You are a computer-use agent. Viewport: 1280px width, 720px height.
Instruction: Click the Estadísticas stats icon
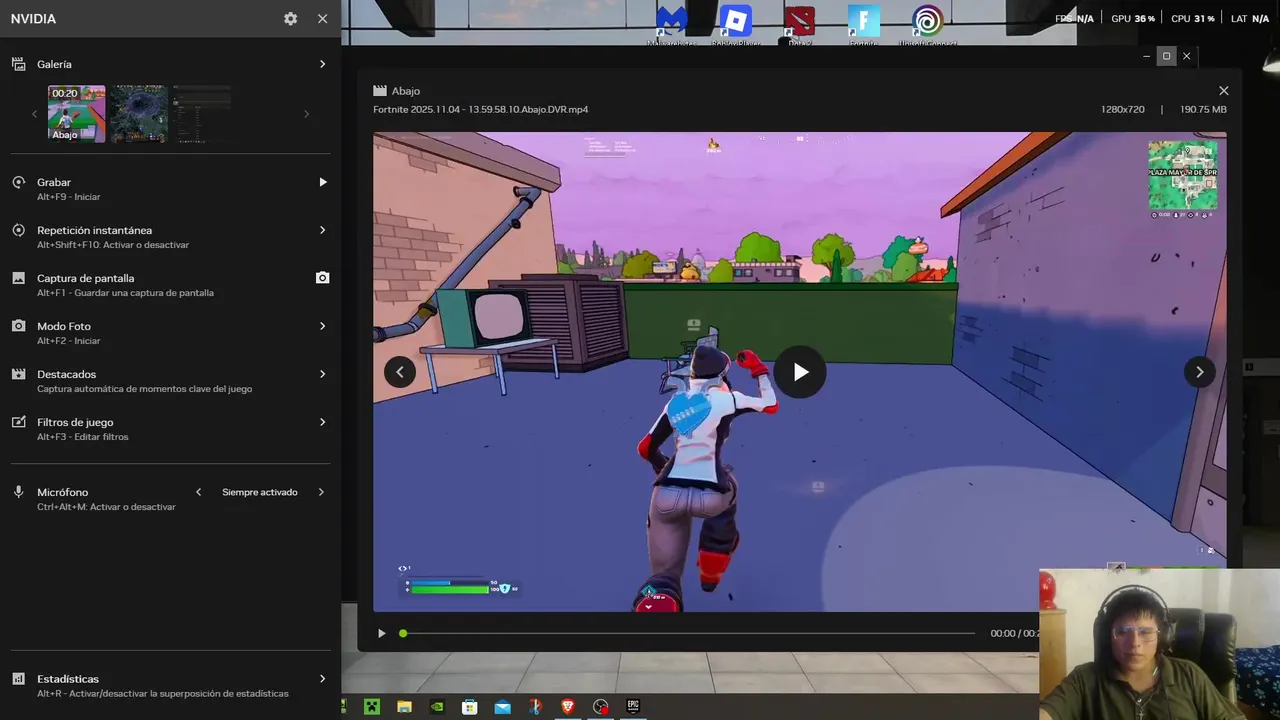coord(18,679)
